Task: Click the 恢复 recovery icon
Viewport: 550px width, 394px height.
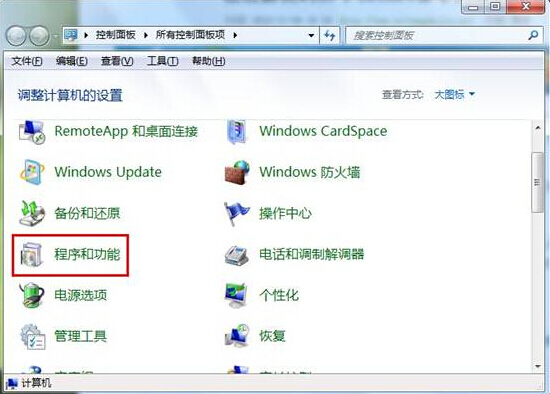Action: click(x=237, y=336)
